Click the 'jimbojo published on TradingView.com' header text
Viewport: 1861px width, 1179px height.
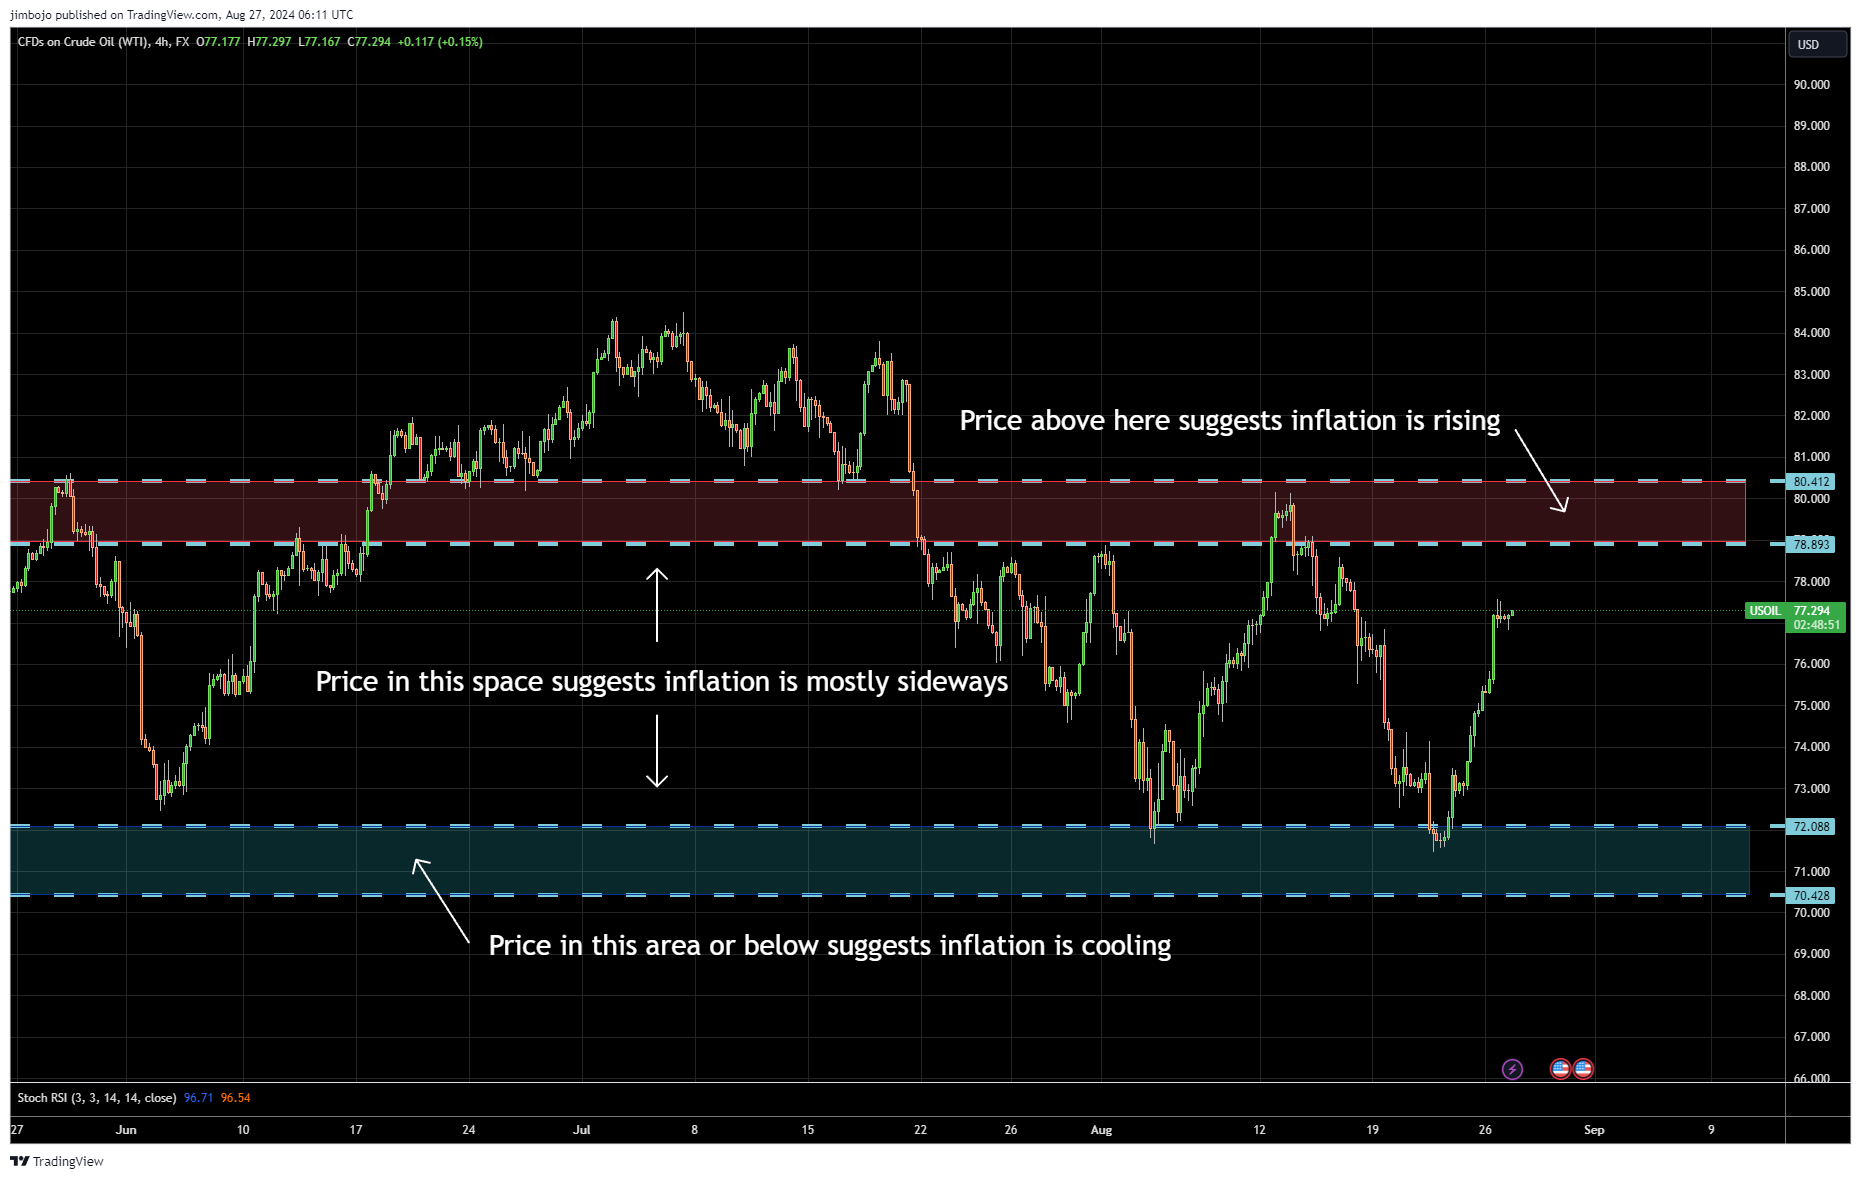[115, 15]
